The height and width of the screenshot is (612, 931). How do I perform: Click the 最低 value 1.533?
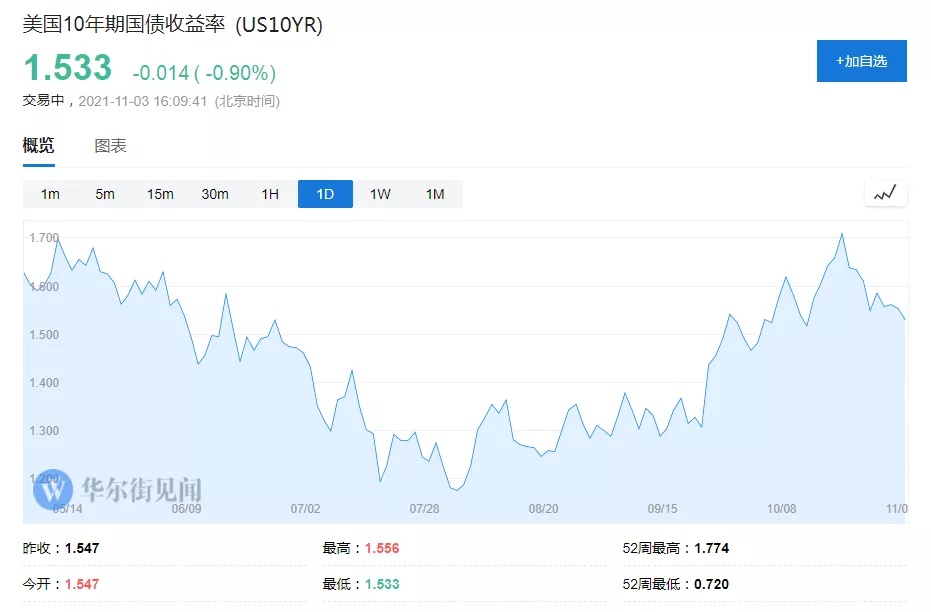click(382, 584)
